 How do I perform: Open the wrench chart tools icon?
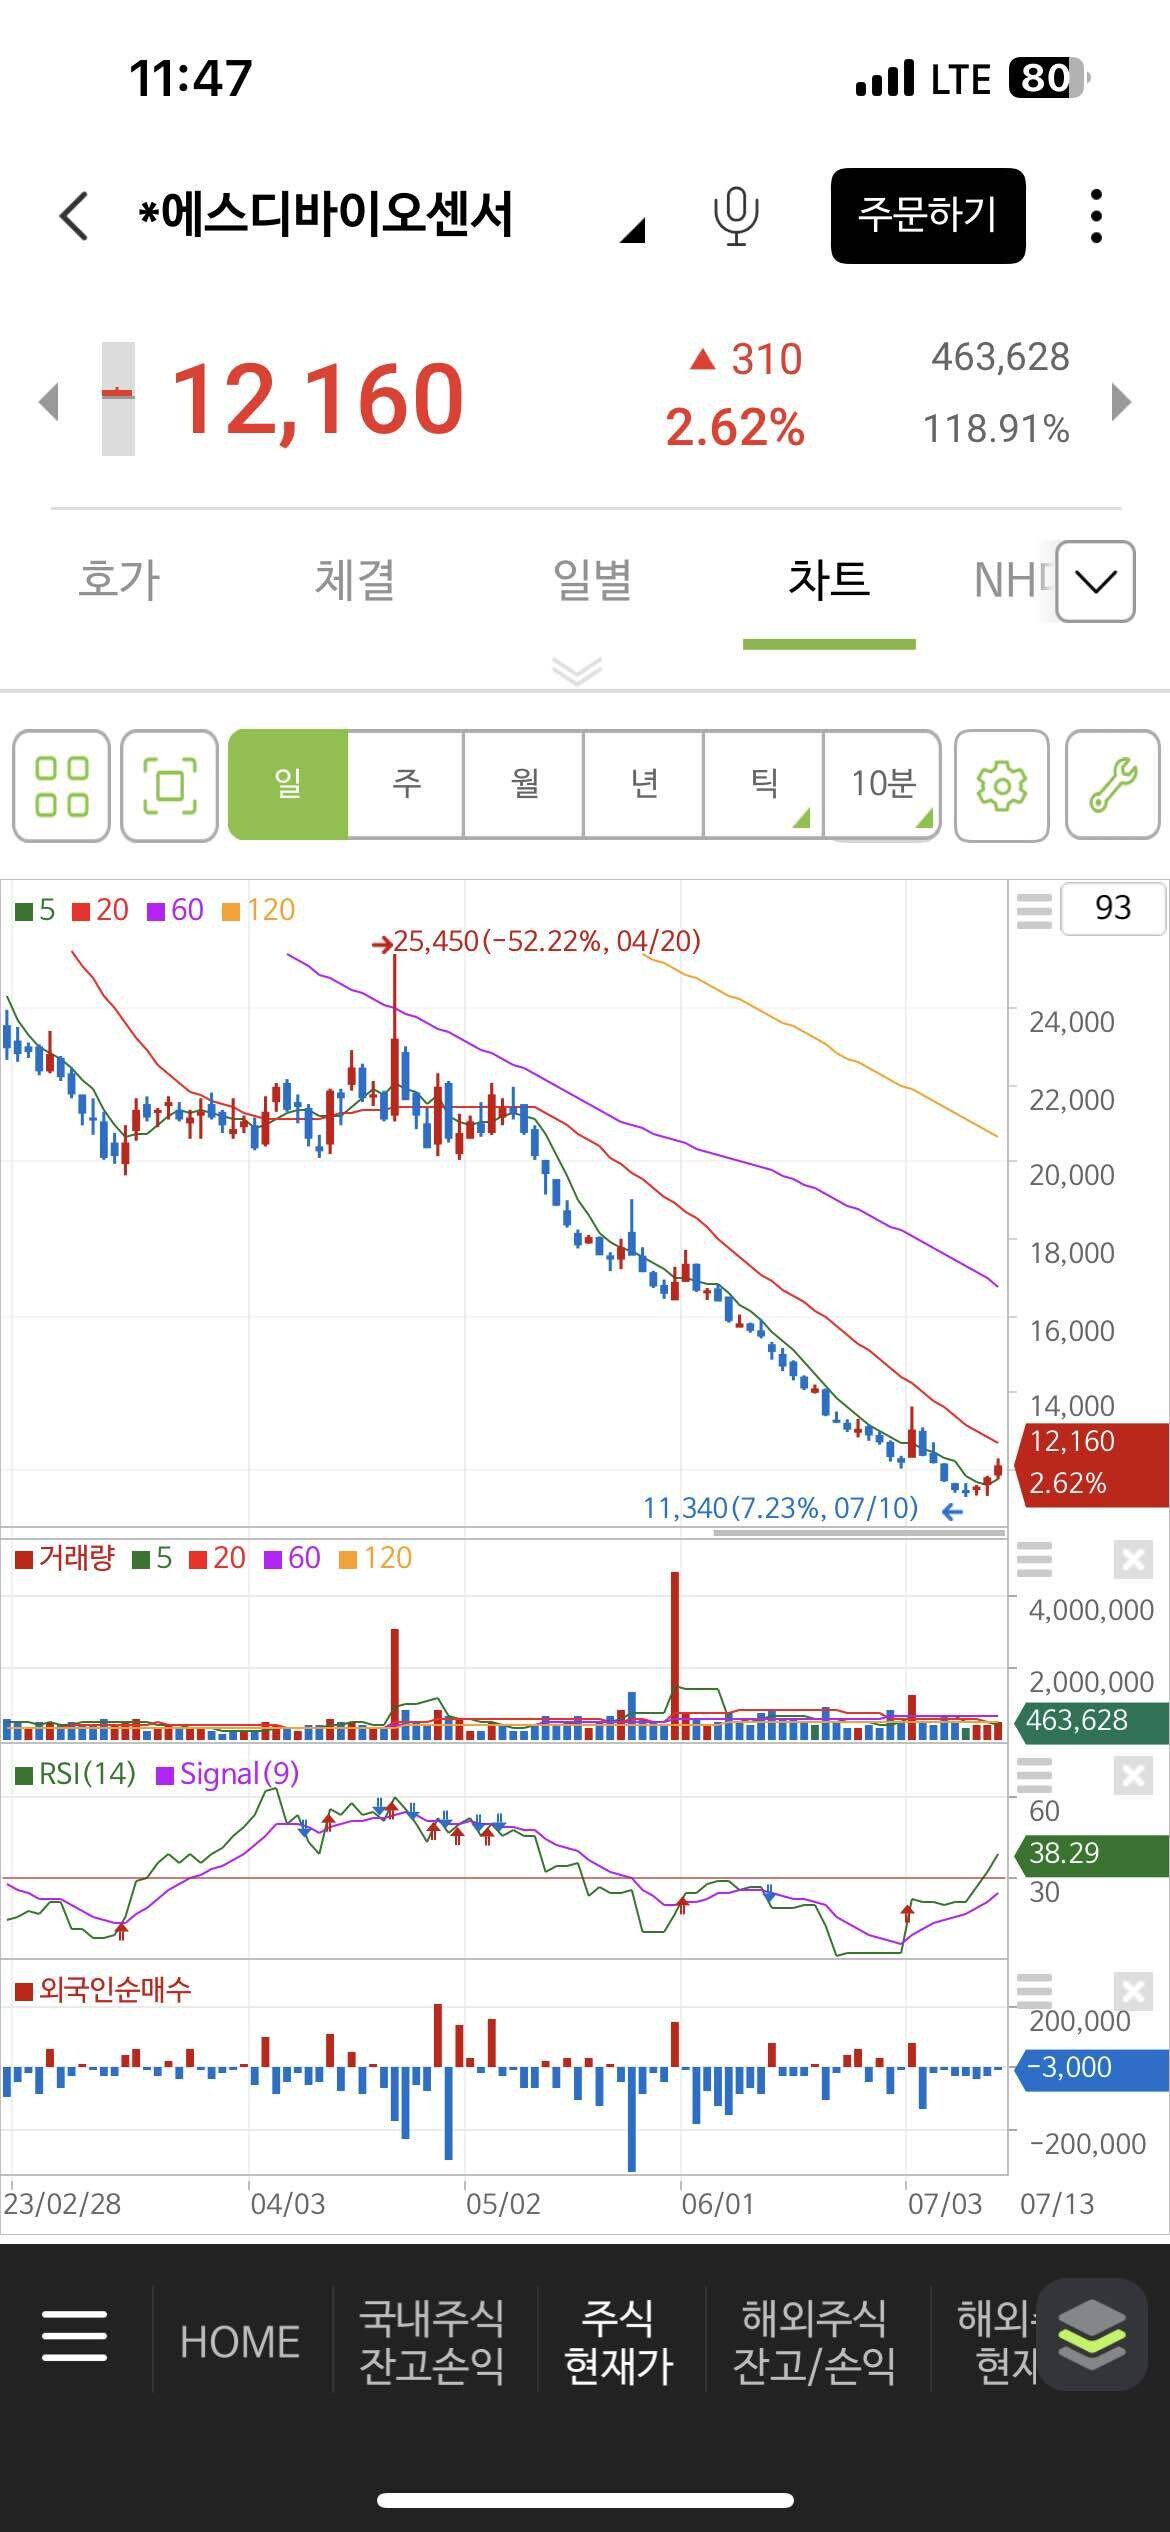pyautogui.click(x=1112, y=786)
